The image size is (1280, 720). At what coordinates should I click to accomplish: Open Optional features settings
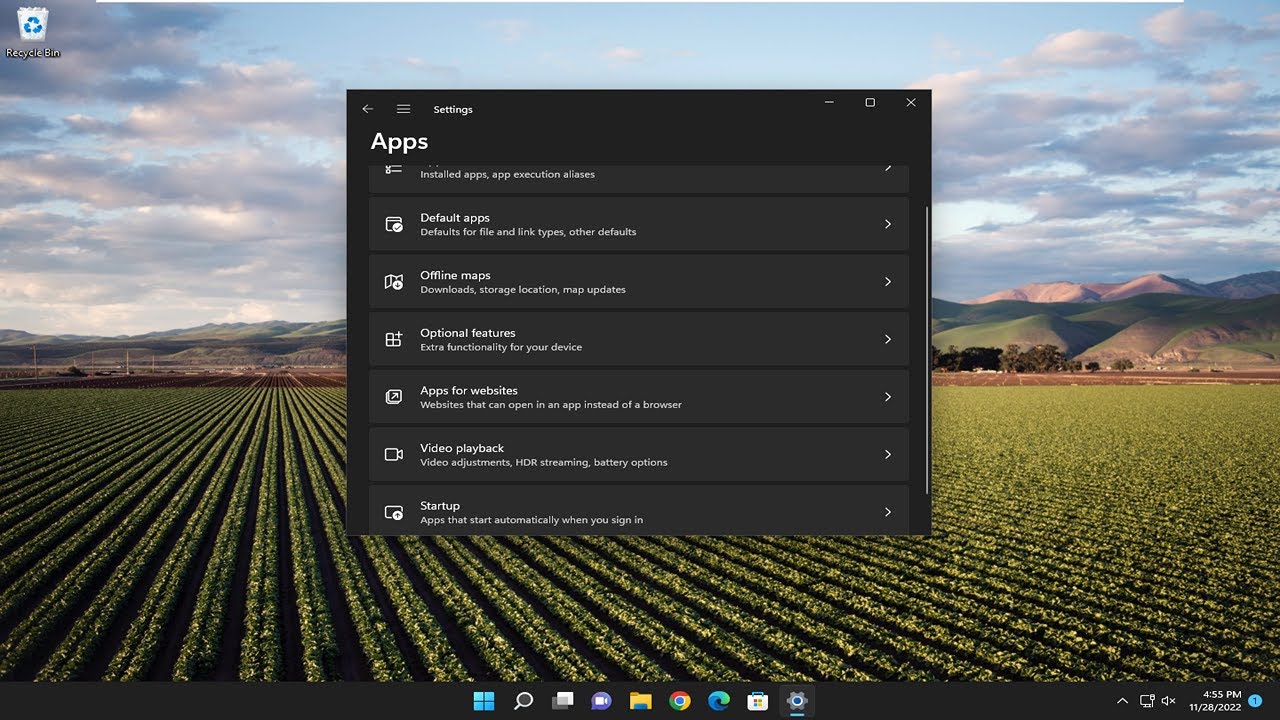639,340
